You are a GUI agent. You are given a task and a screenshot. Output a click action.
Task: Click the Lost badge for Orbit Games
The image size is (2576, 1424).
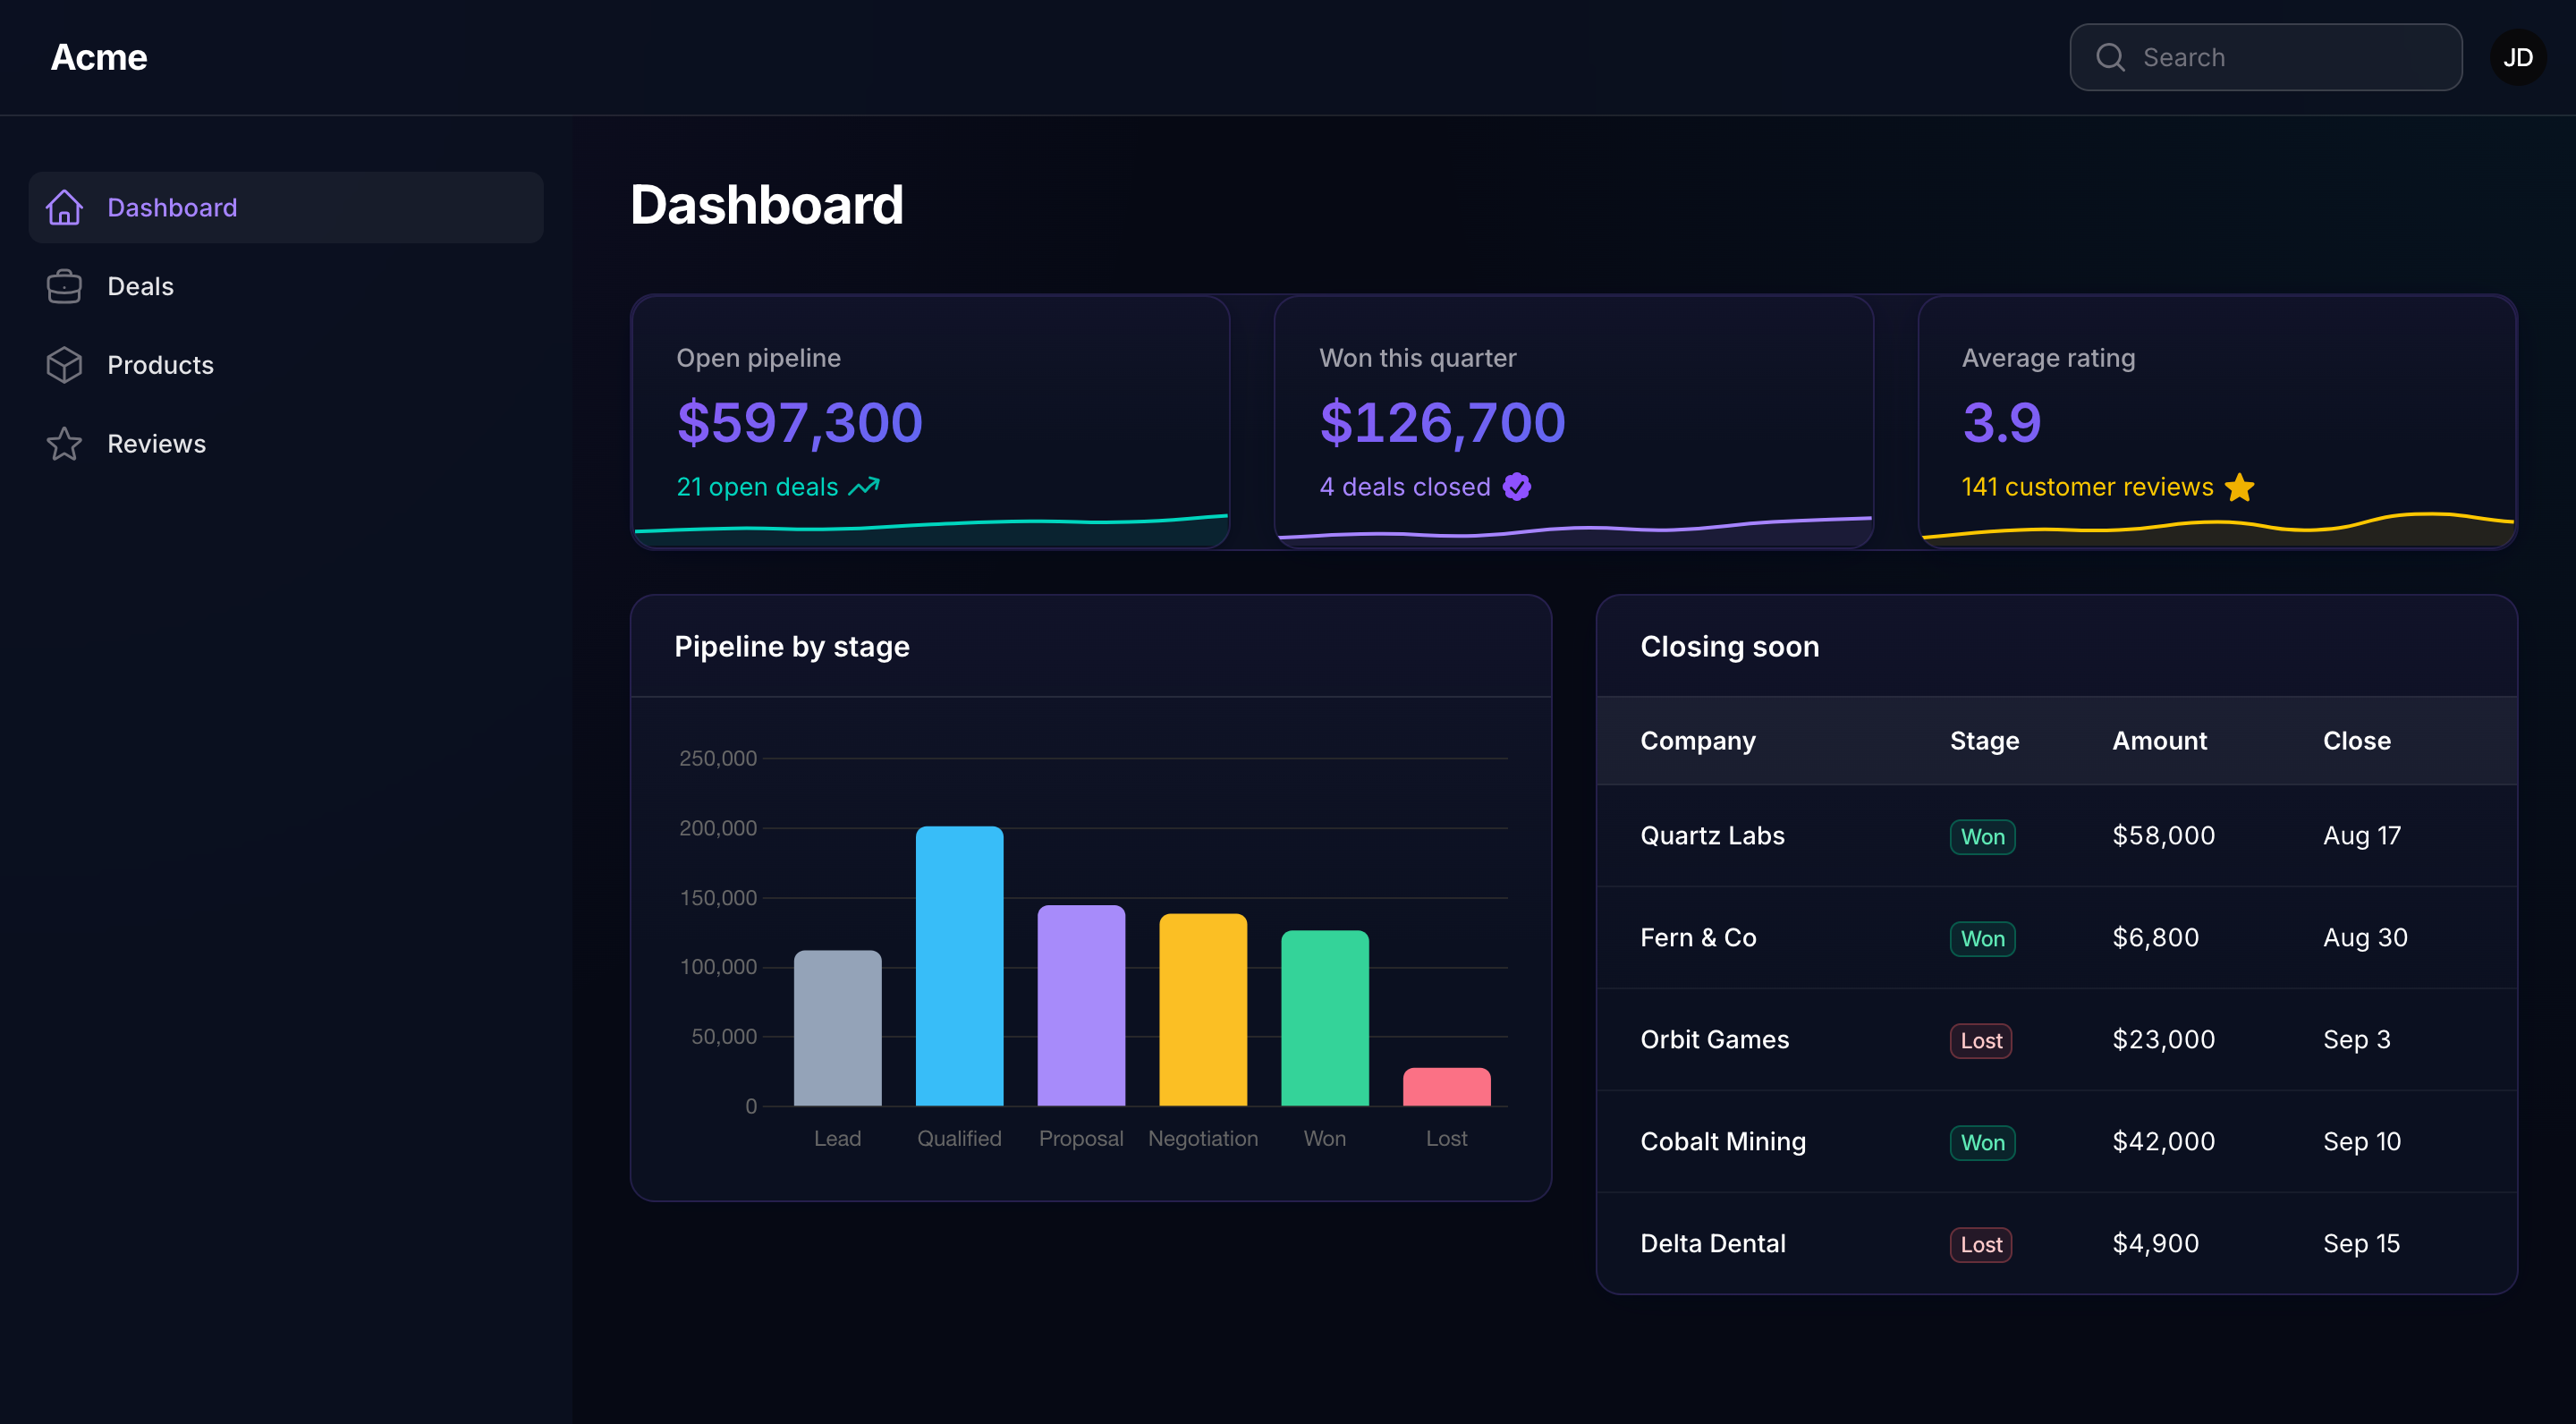[1981, 1041]
